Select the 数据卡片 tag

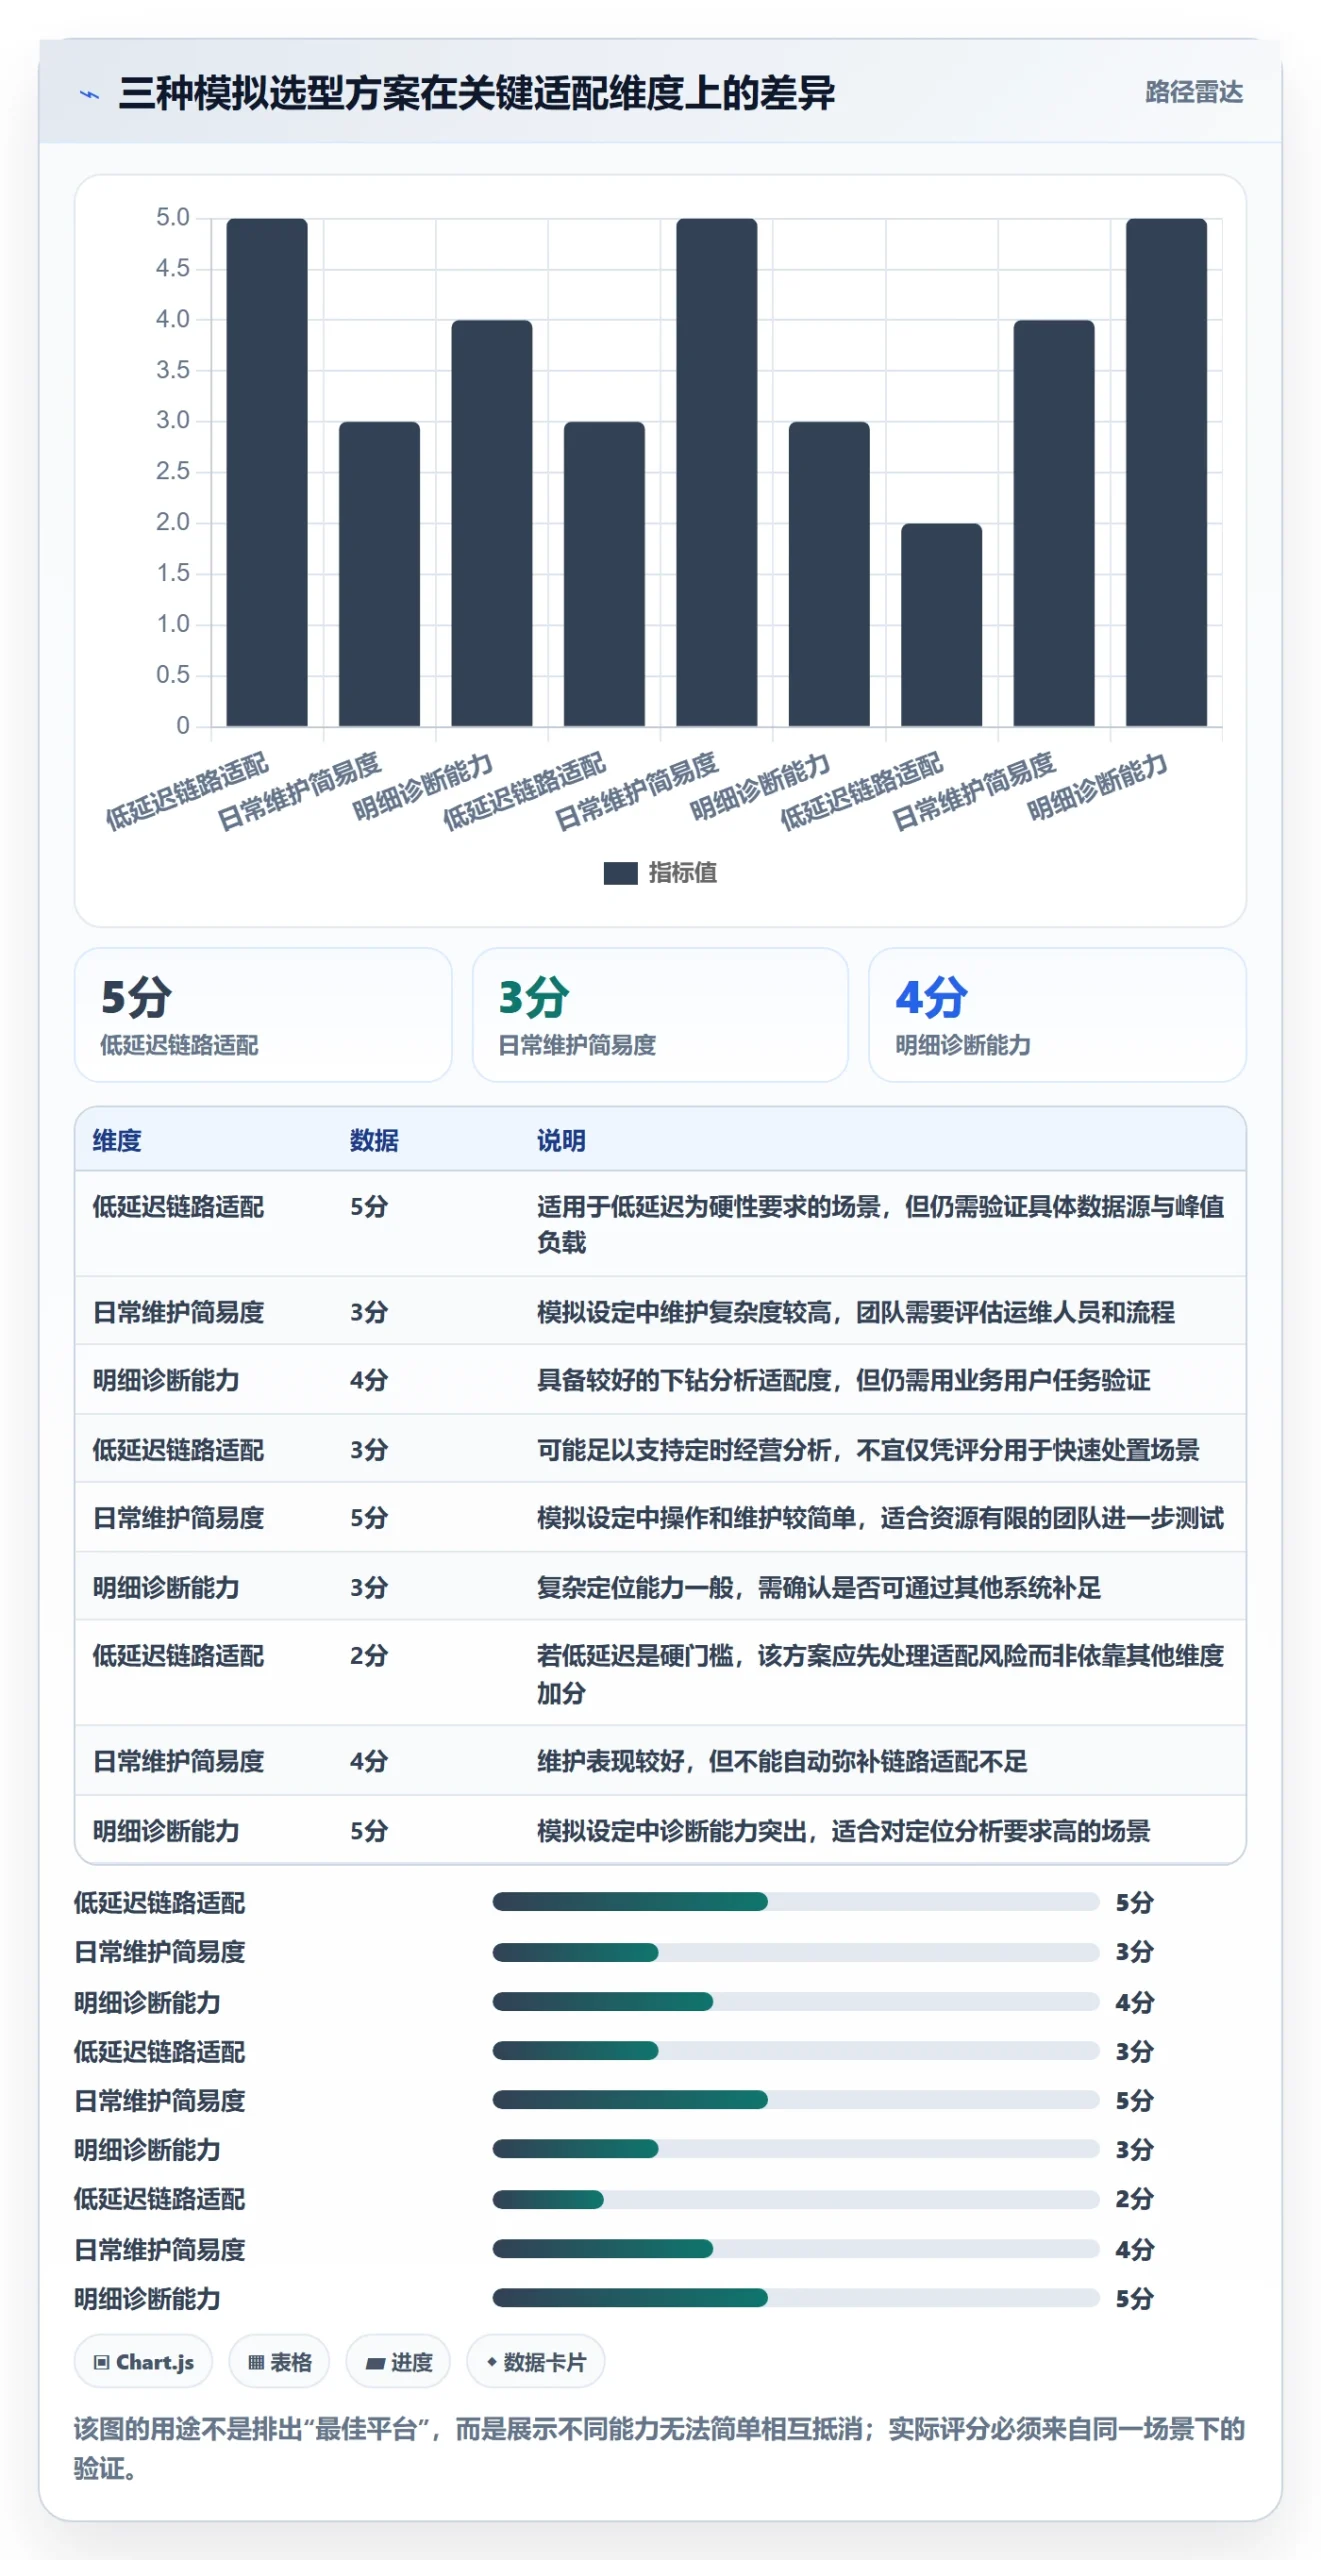pos(535,2362)
